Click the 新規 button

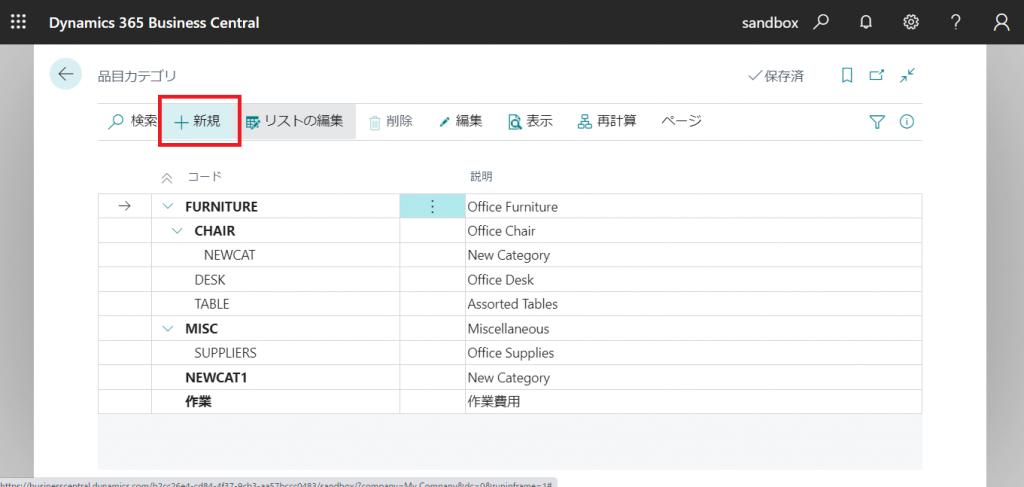click(x=198, y=121)
